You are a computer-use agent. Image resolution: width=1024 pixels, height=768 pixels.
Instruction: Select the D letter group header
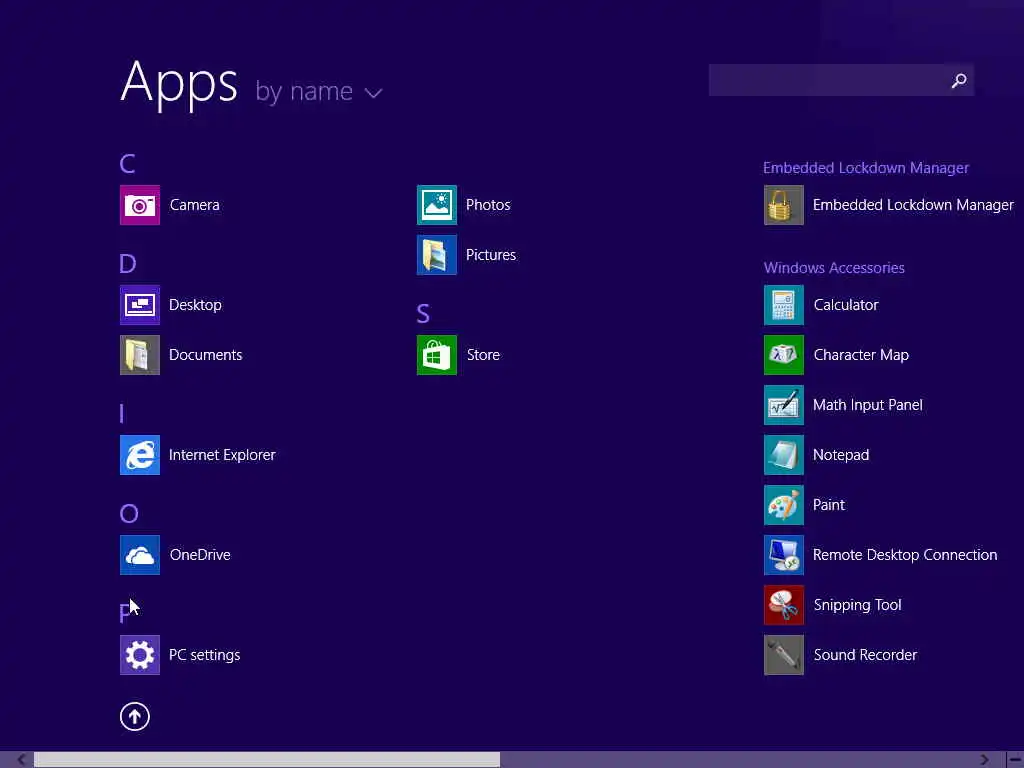pos(127,264)
